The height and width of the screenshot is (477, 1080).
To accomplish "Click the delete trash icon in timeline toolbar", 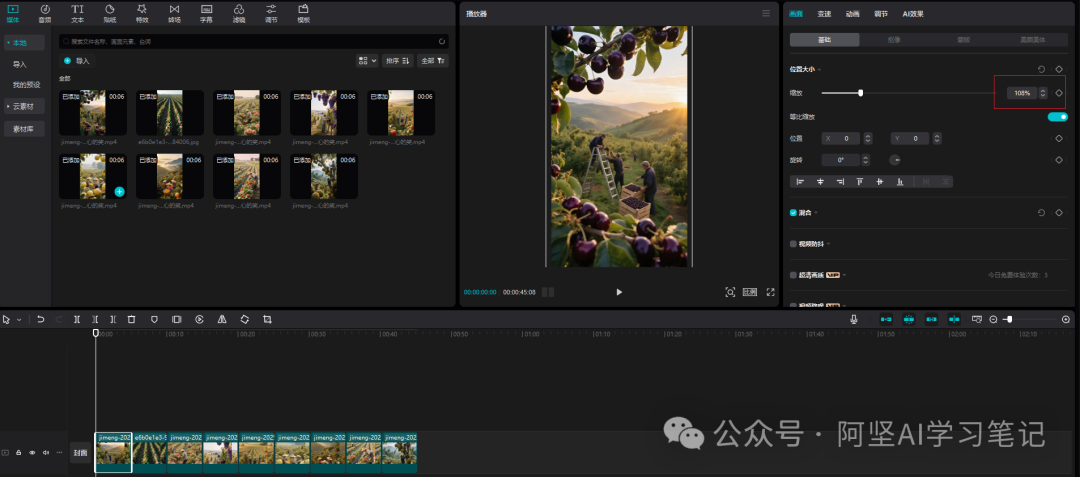I will coord(132,319).
